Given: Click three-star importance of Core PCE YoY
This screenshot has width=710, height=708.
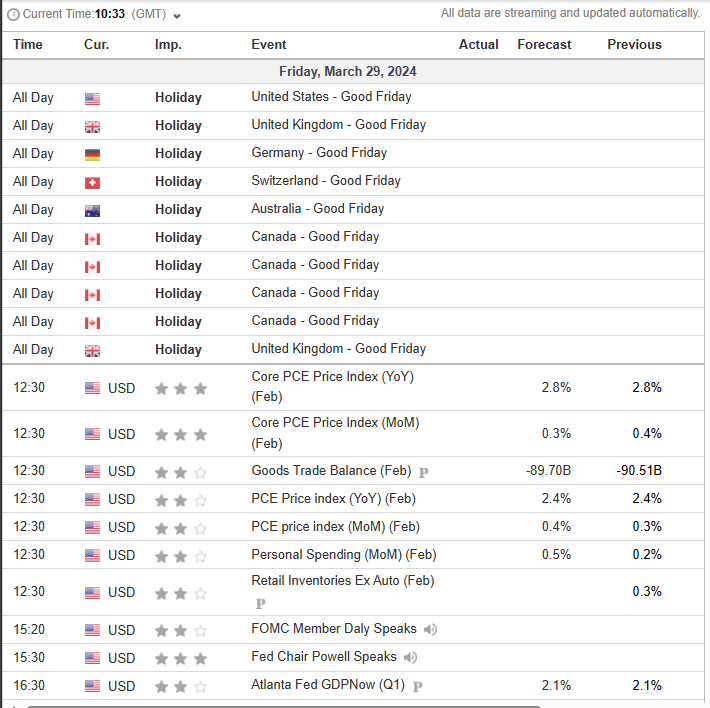Looking at the screenshot, I should (180, 388).
